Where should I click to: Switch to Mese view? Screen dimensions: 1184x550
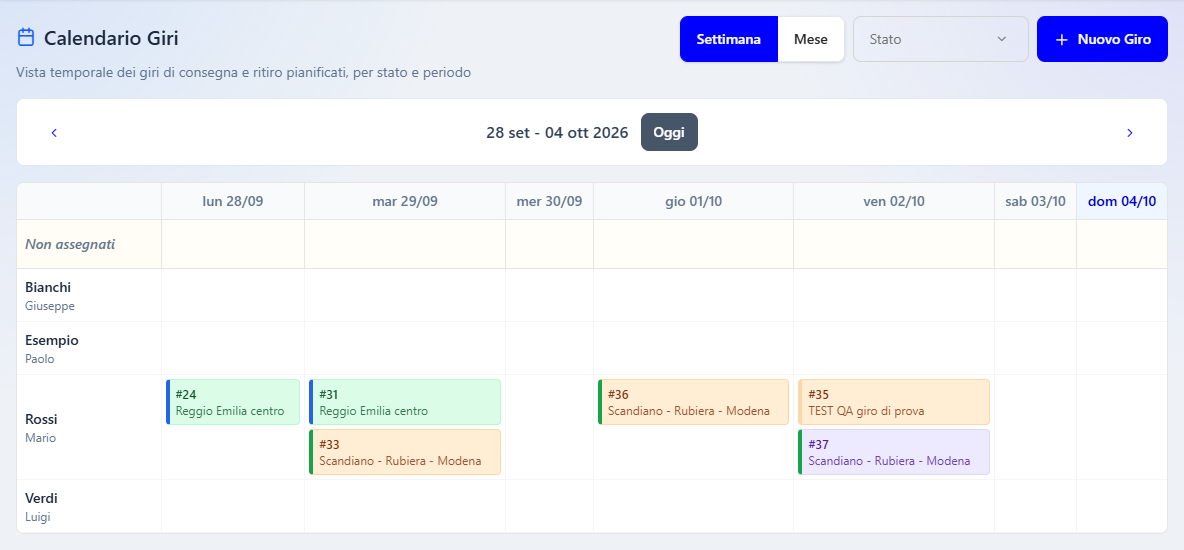click(x=810, y=39)
